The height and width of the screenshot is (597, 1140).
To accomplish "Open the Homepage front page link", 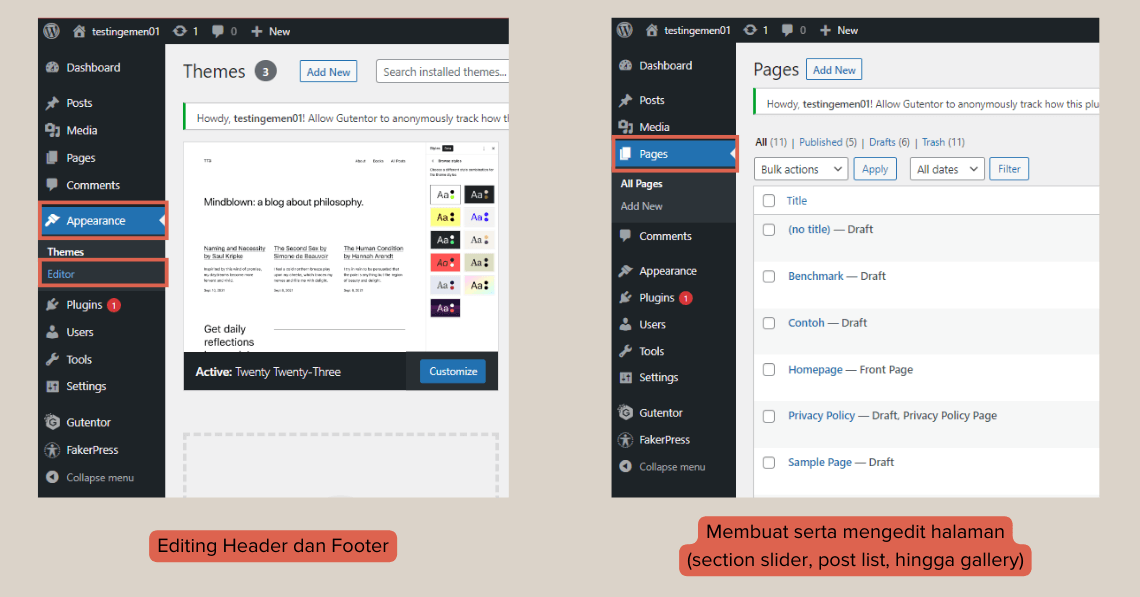I will [x=815, y=369].
